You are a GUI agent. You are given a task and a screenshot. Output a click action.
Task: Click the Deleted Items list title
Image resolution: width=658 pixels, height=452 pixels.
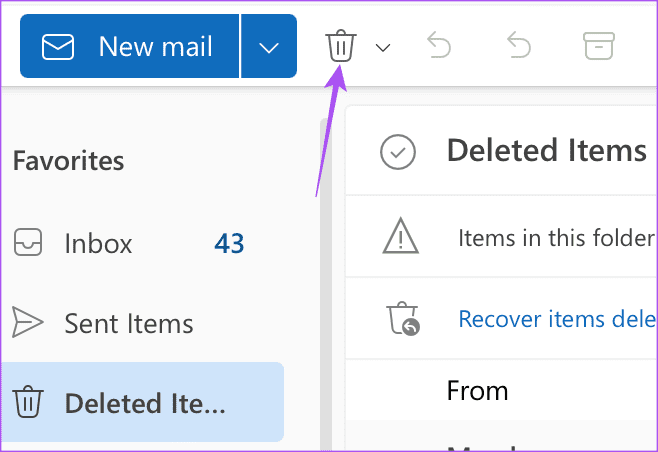pos(547,151)
